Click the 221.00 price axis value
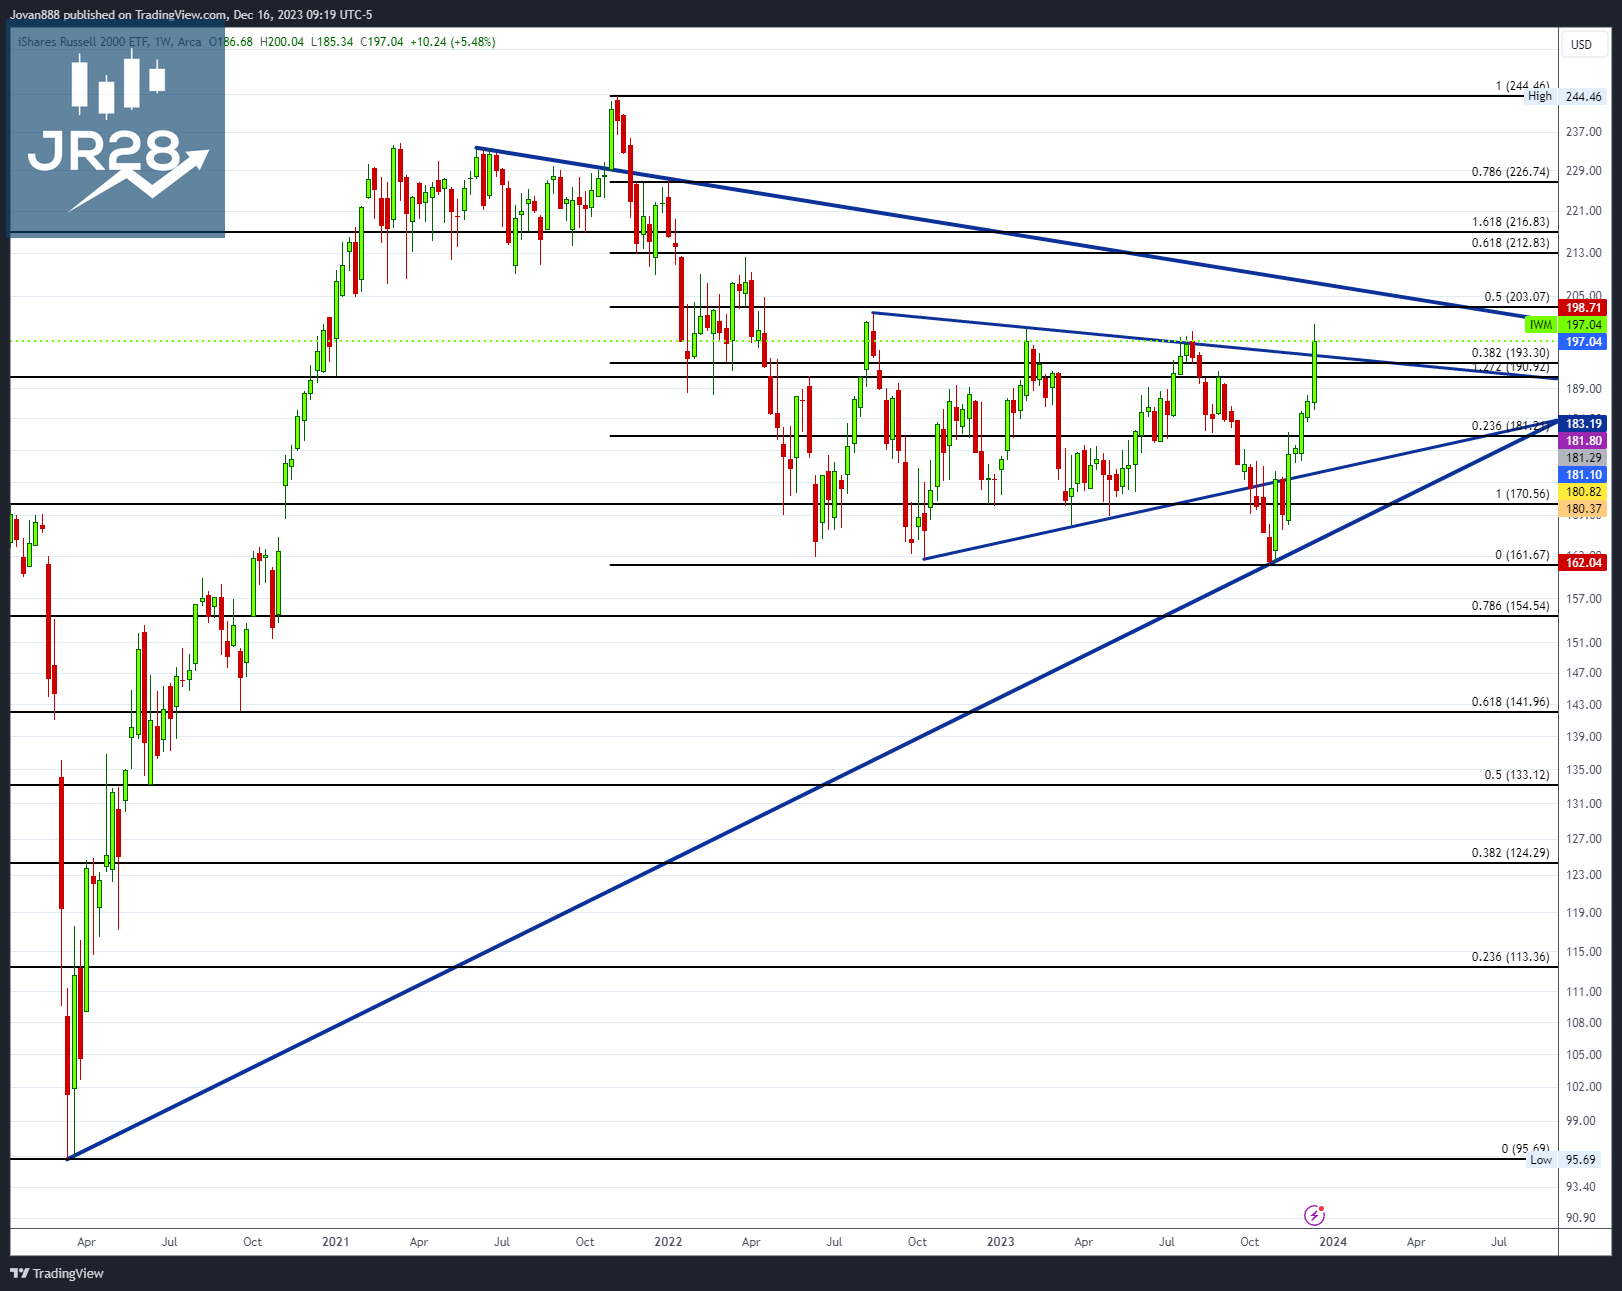1622x1291 pixels. [x=1584, y=211]
